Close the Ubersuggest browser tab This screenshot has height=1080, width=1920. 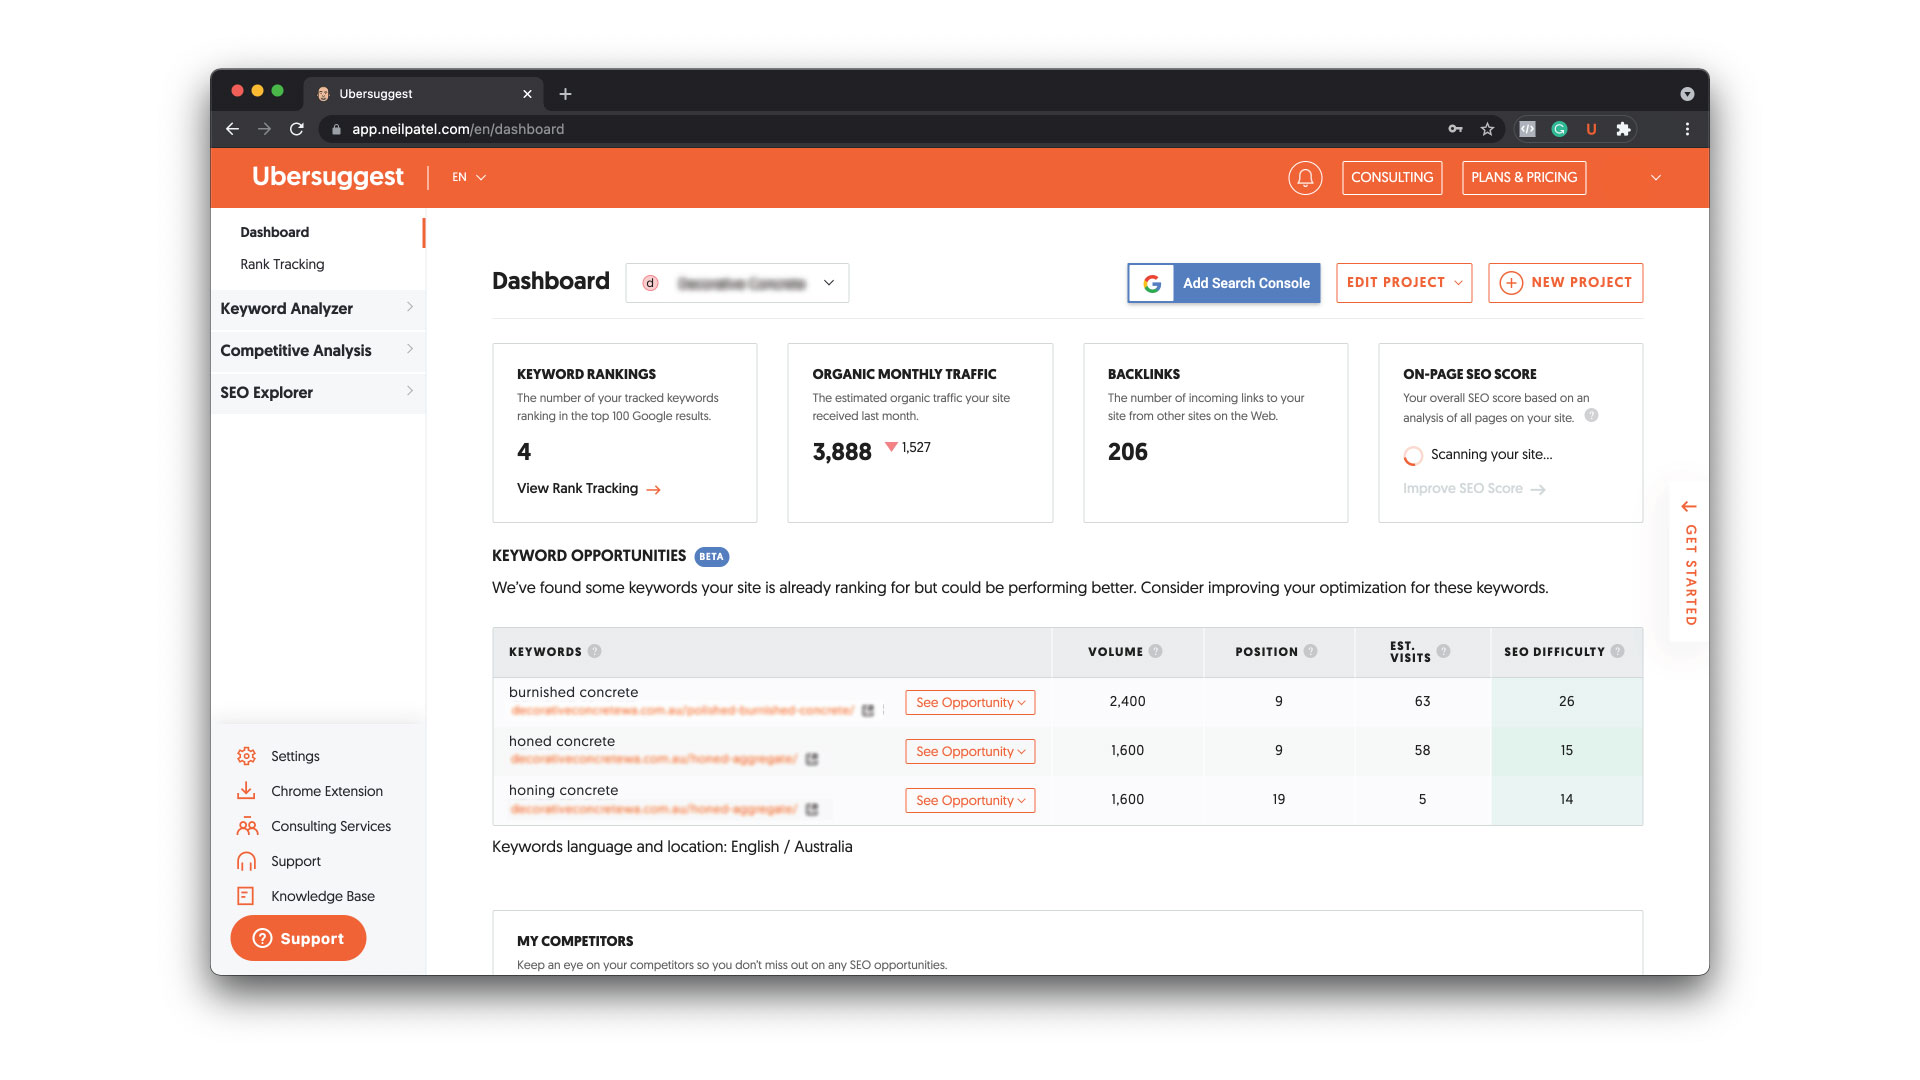click(527, 94)
